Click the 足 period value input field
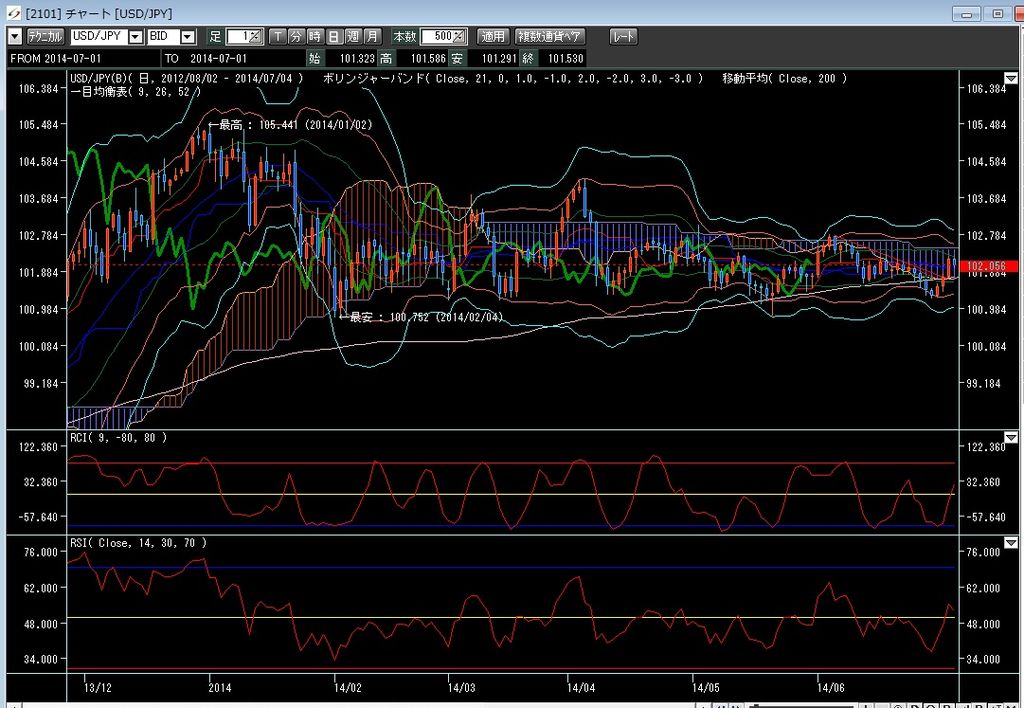The image size is (1024, 708). (239, 37)
